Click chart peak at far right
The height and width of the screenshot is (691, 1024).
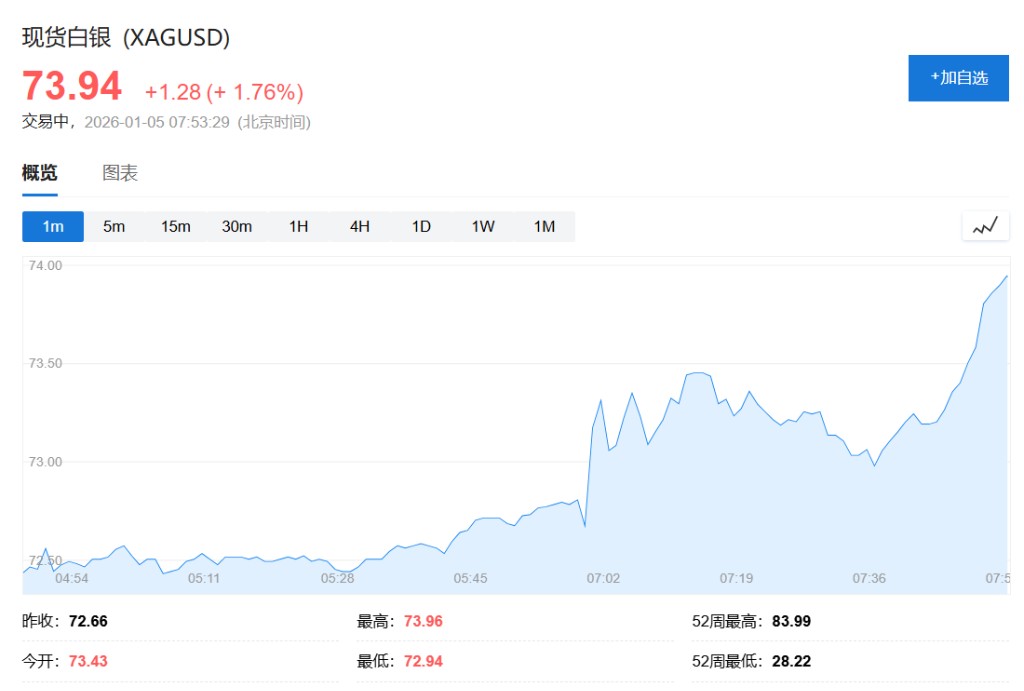click(x=1005, y=276)
